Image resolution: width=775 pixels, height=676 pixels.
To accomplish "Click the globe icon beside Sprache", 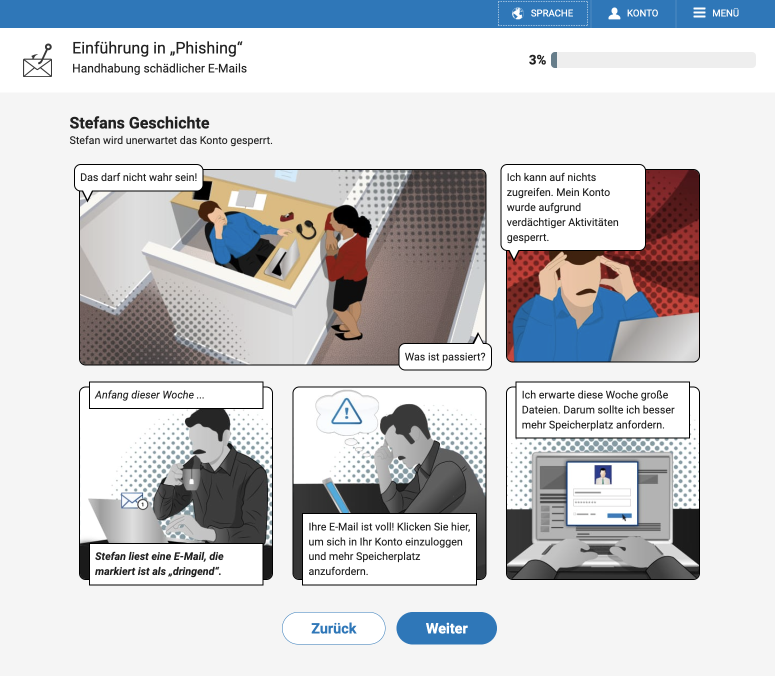I will coord(517,14).
